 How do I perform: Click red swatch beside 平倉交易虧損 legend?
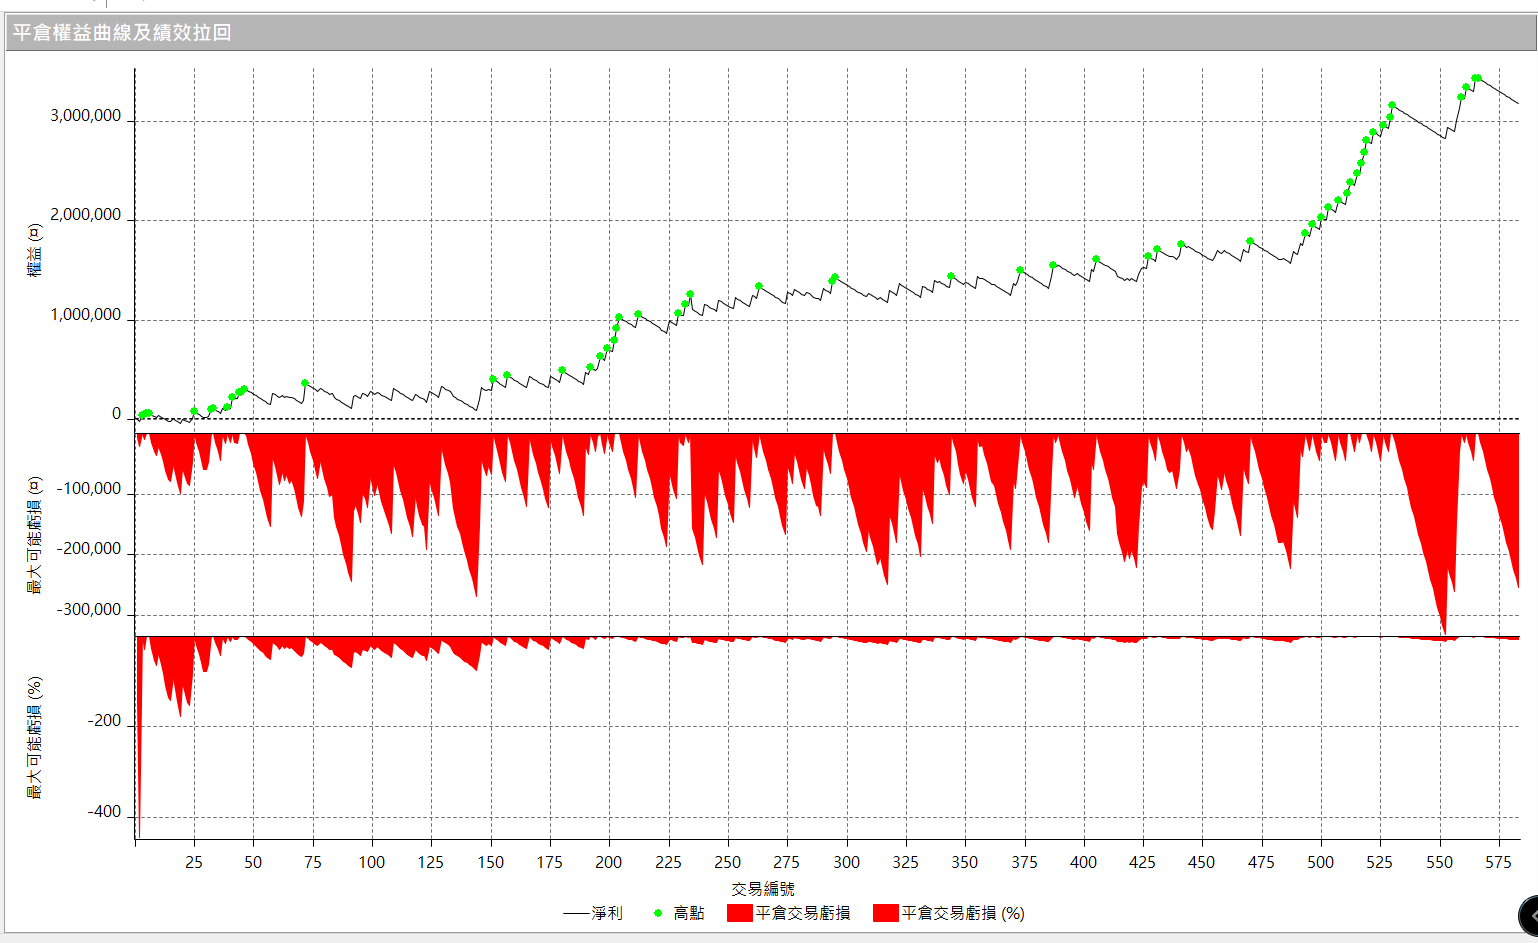[739, 913]
